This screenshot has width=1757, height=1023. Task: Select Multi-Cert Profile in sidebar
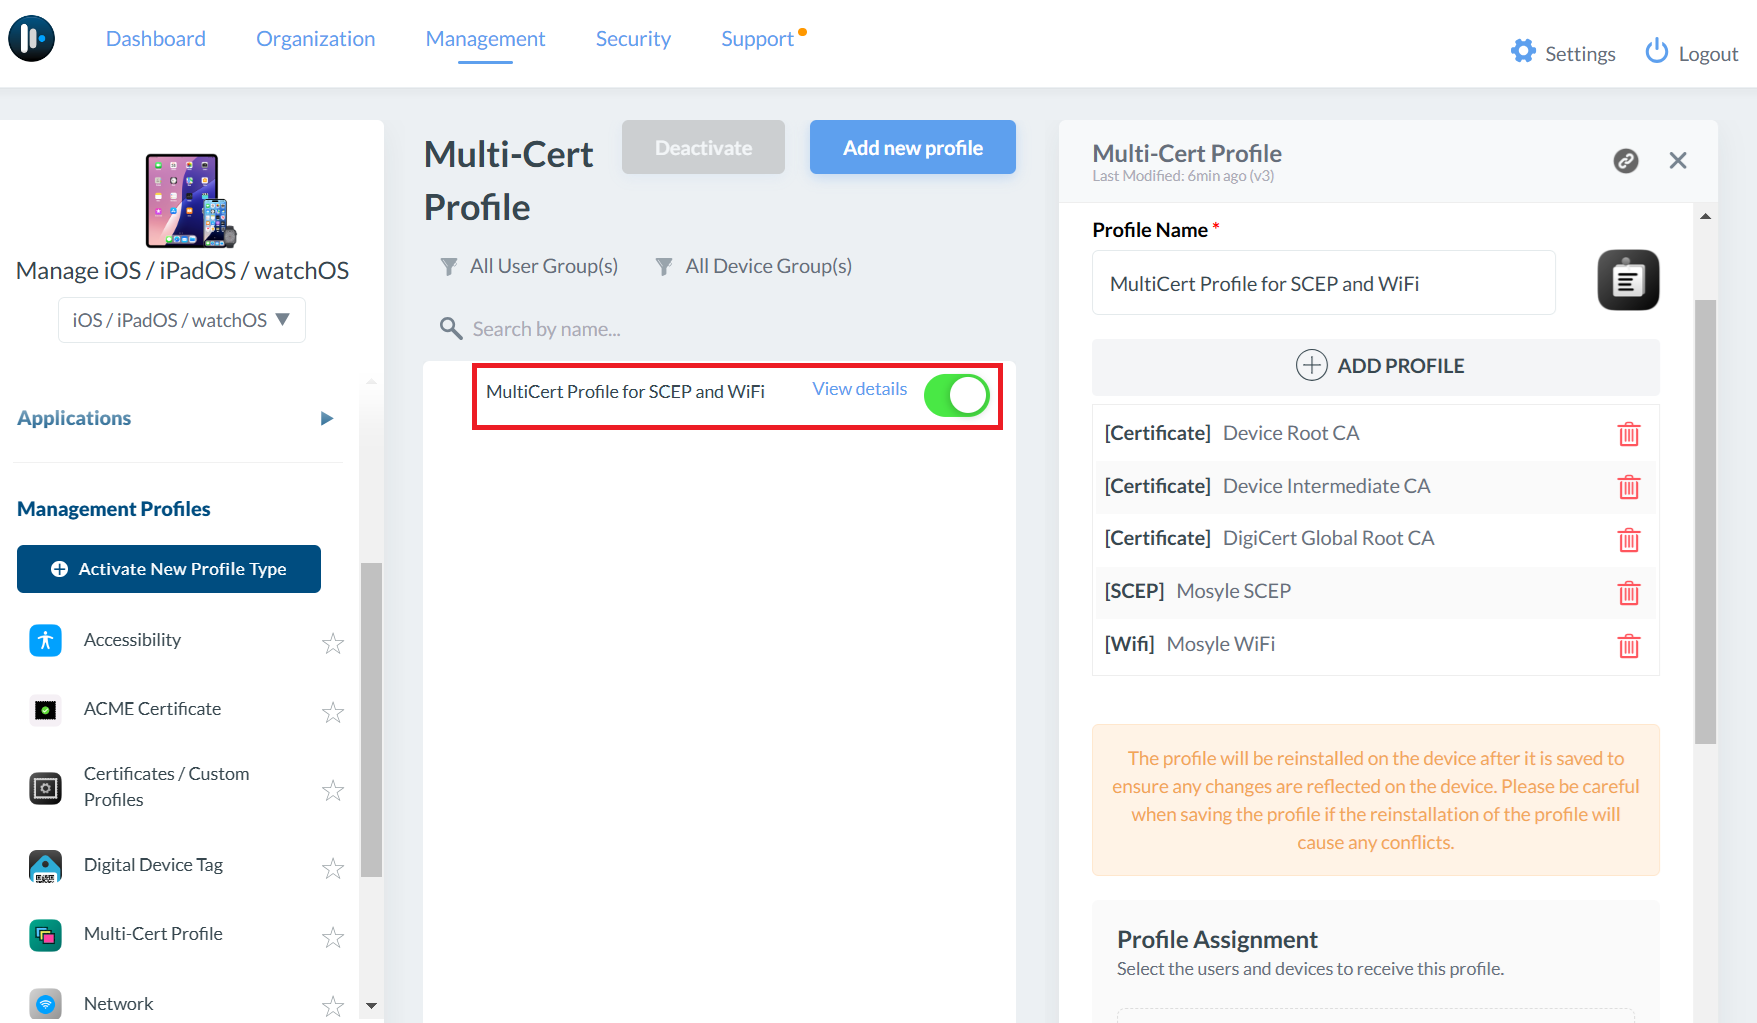153,934
